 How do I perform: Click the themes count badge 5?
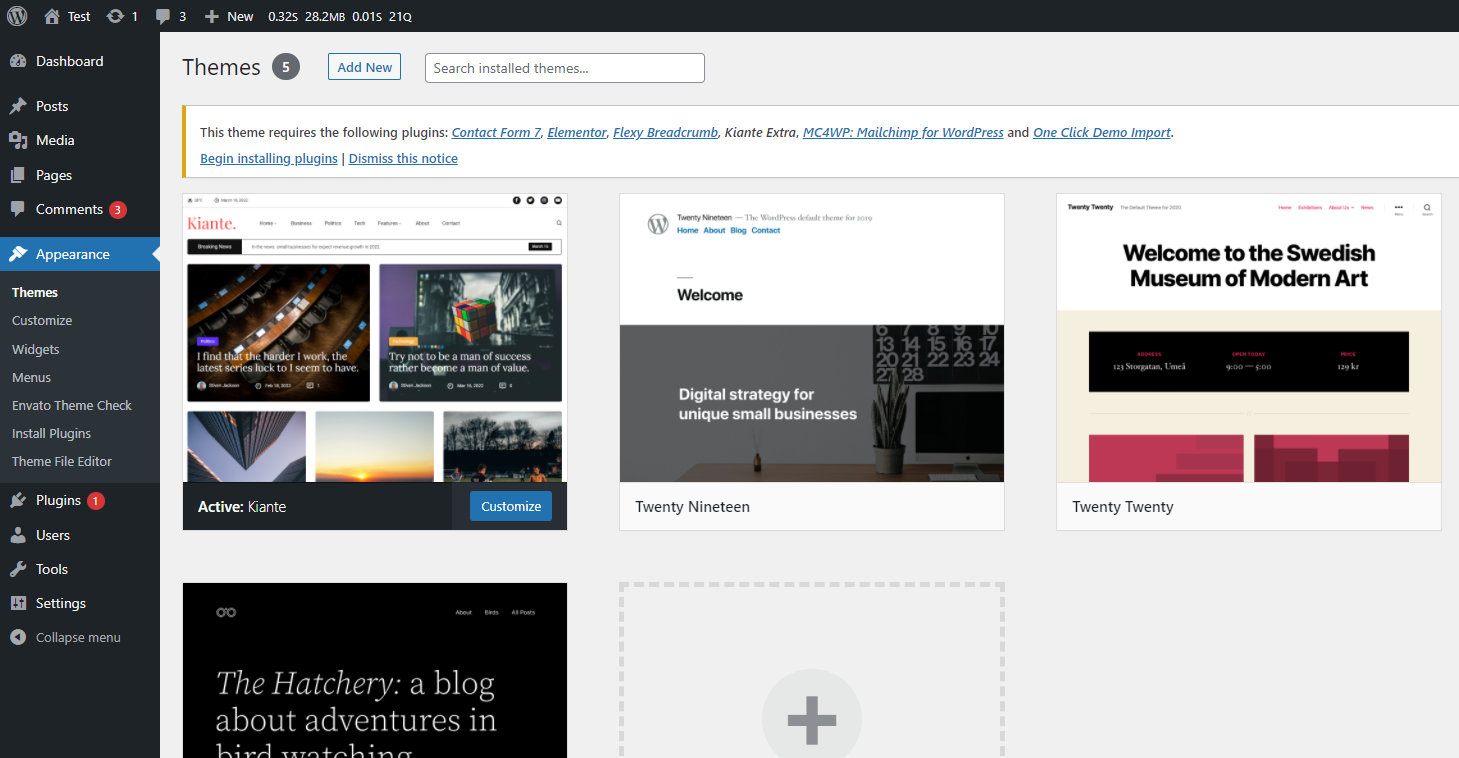coord(286,67)
